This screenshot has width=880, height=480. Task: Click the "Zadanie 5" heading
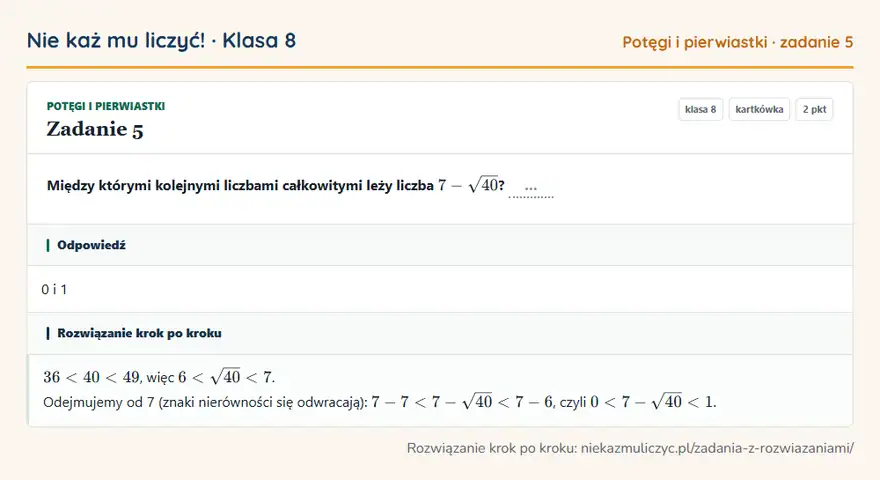tap(95, 129)
